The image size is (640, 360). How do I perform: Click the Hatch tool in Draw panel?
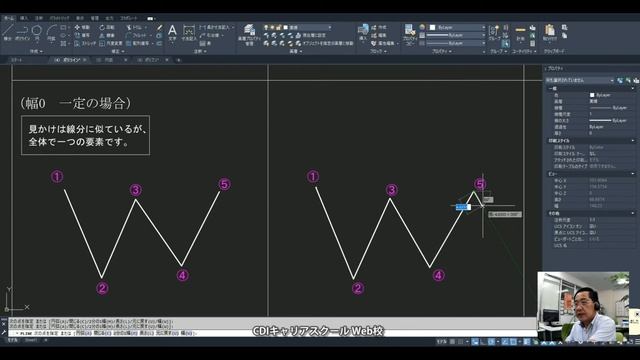(64, 43)
